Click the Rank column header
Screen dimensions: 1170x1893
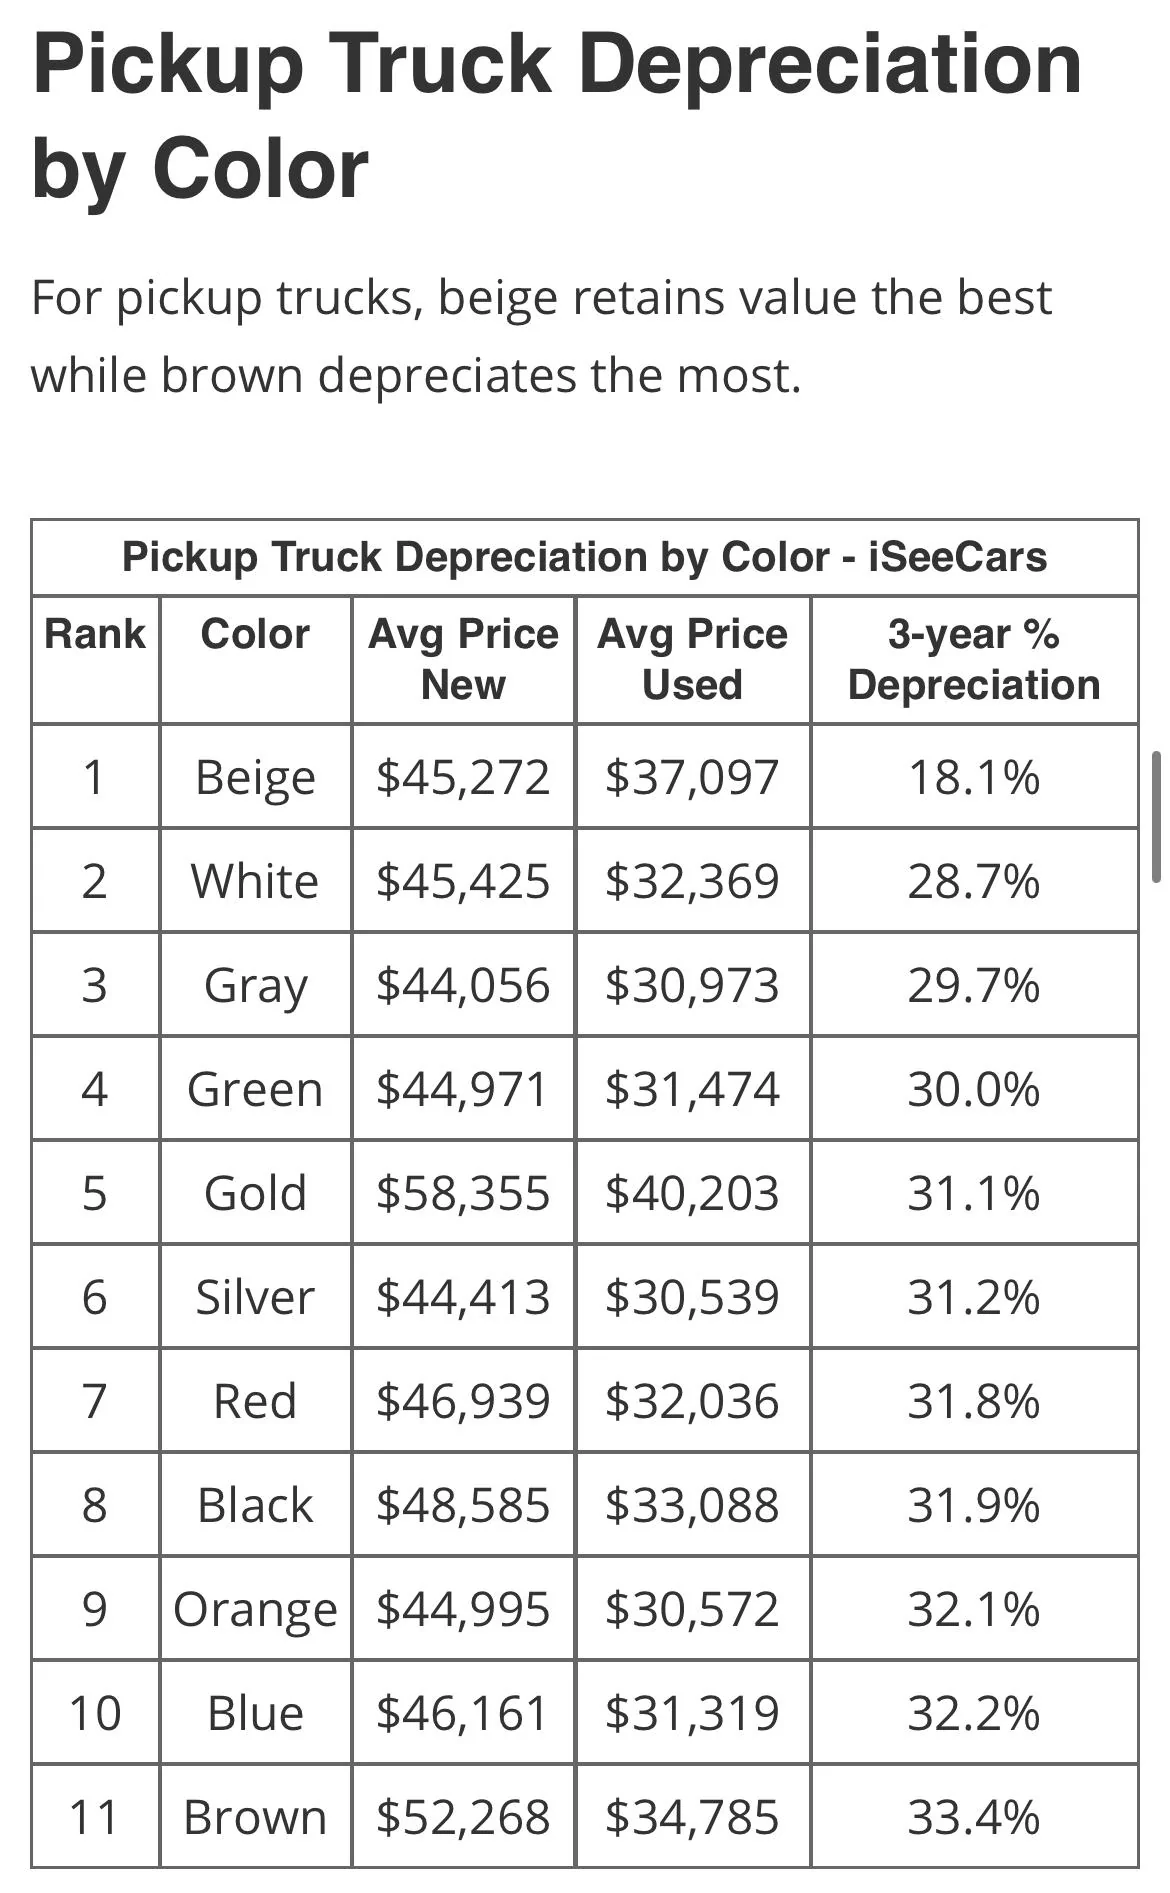click(95, 634)
